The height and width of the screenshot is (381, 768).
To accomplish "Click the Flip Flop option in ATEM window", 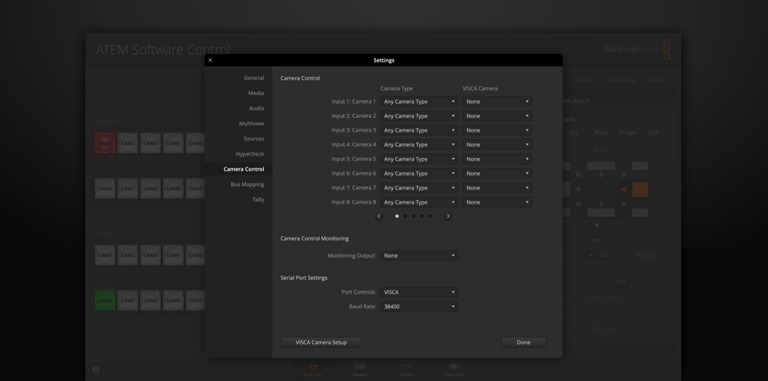I will pos(647,256).
